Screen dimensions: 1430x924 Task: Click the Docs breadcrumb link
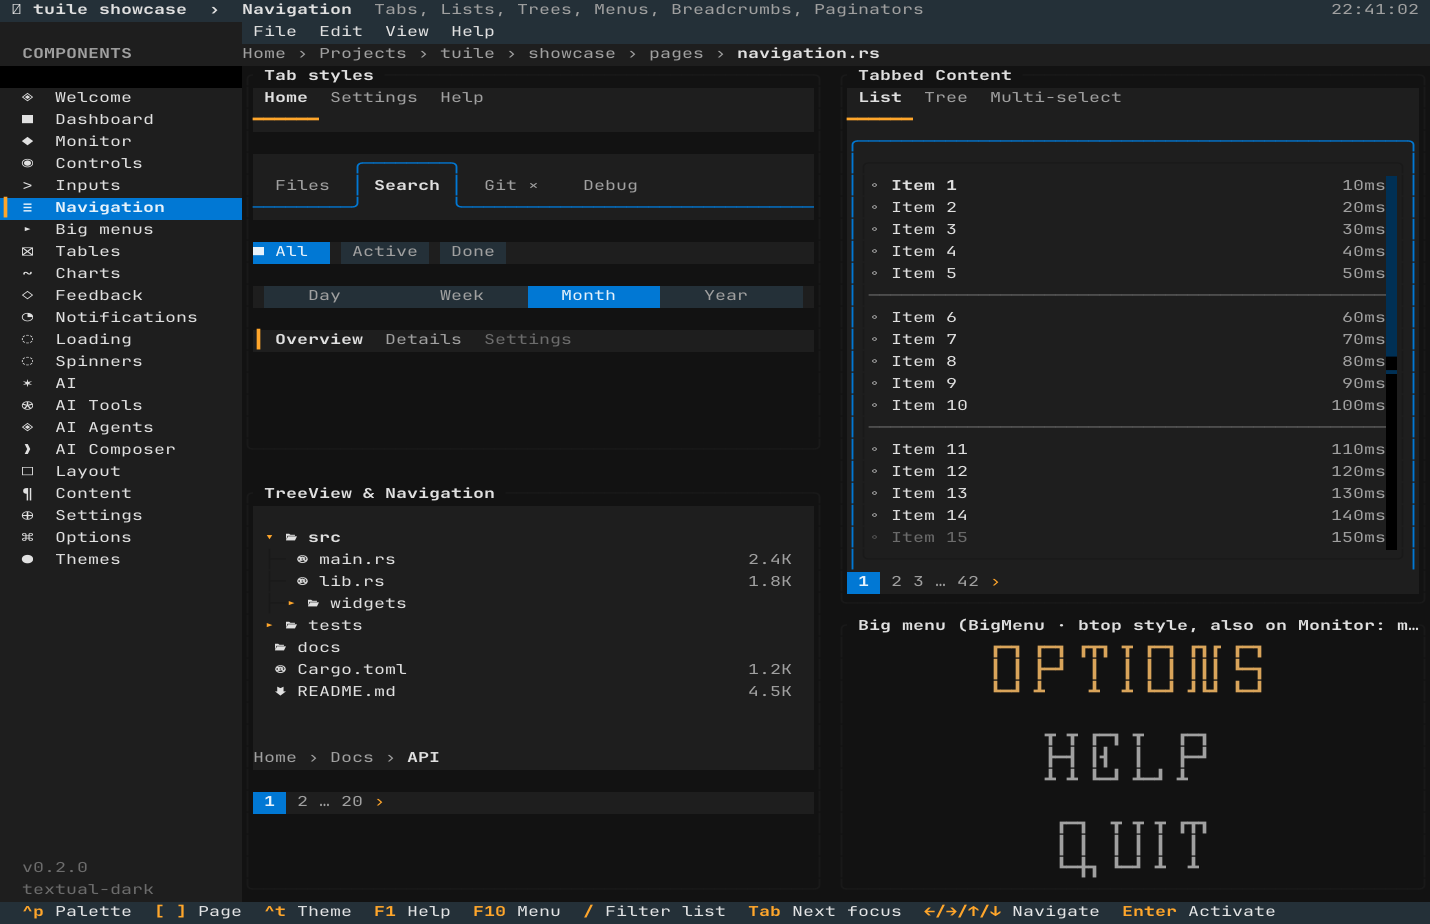[x=352, y=757]
